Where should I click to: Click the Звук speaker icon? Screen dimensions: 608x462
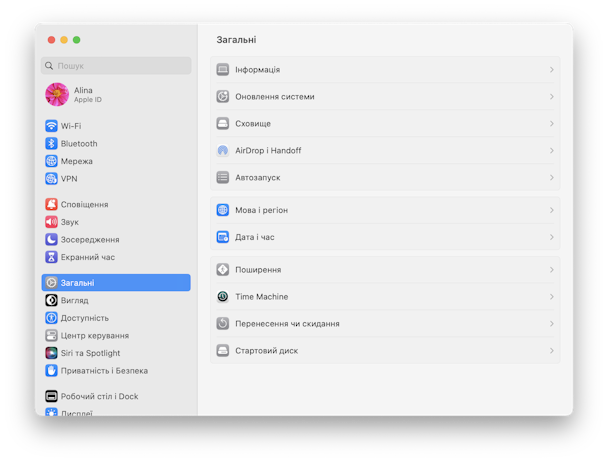click(51, 222)
